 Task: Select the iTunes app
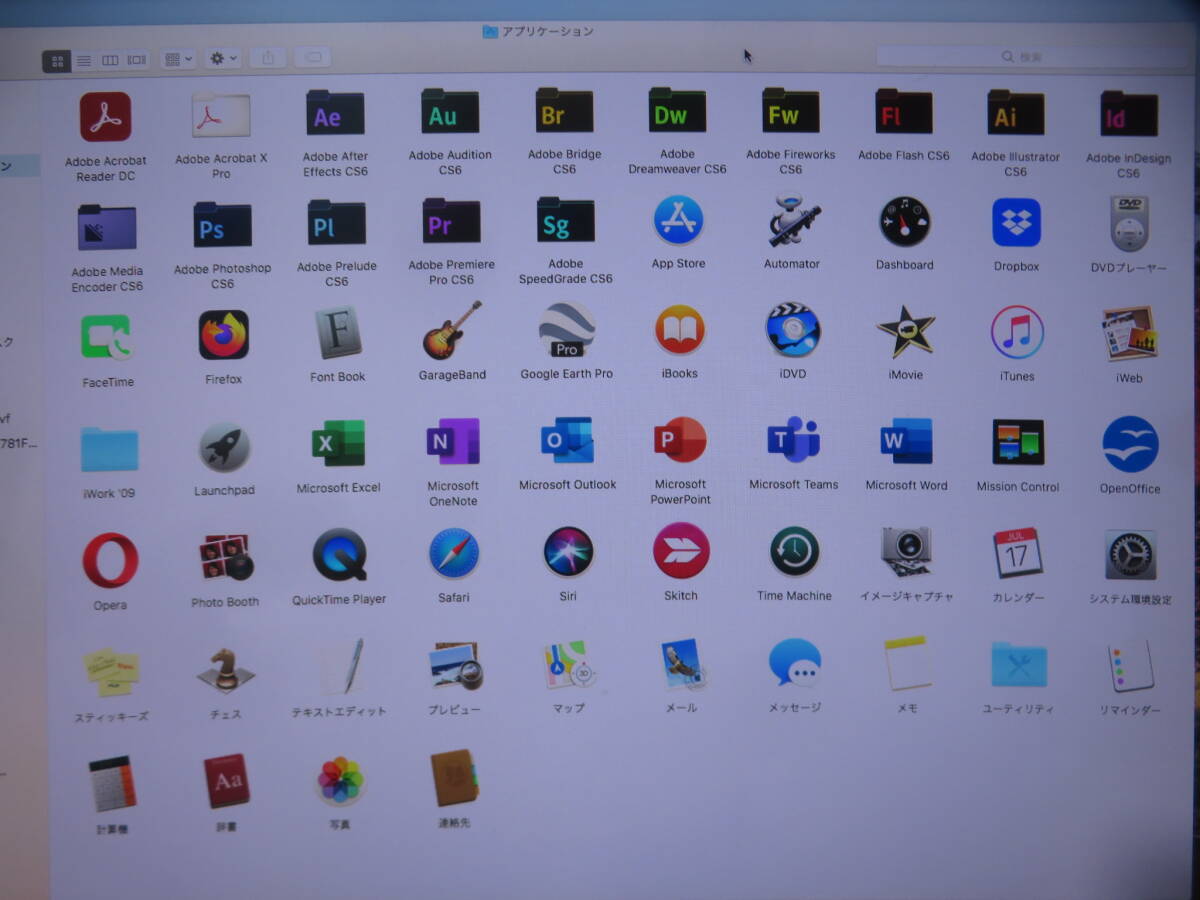click(x=1017, y=332)
